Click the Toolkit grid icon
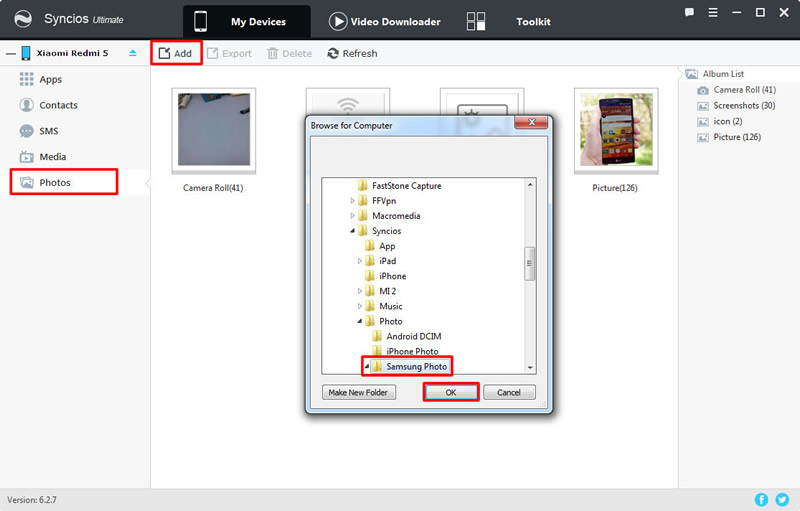Image resolution: width=800 pixels, height=511 pixels. pos(476,21)
